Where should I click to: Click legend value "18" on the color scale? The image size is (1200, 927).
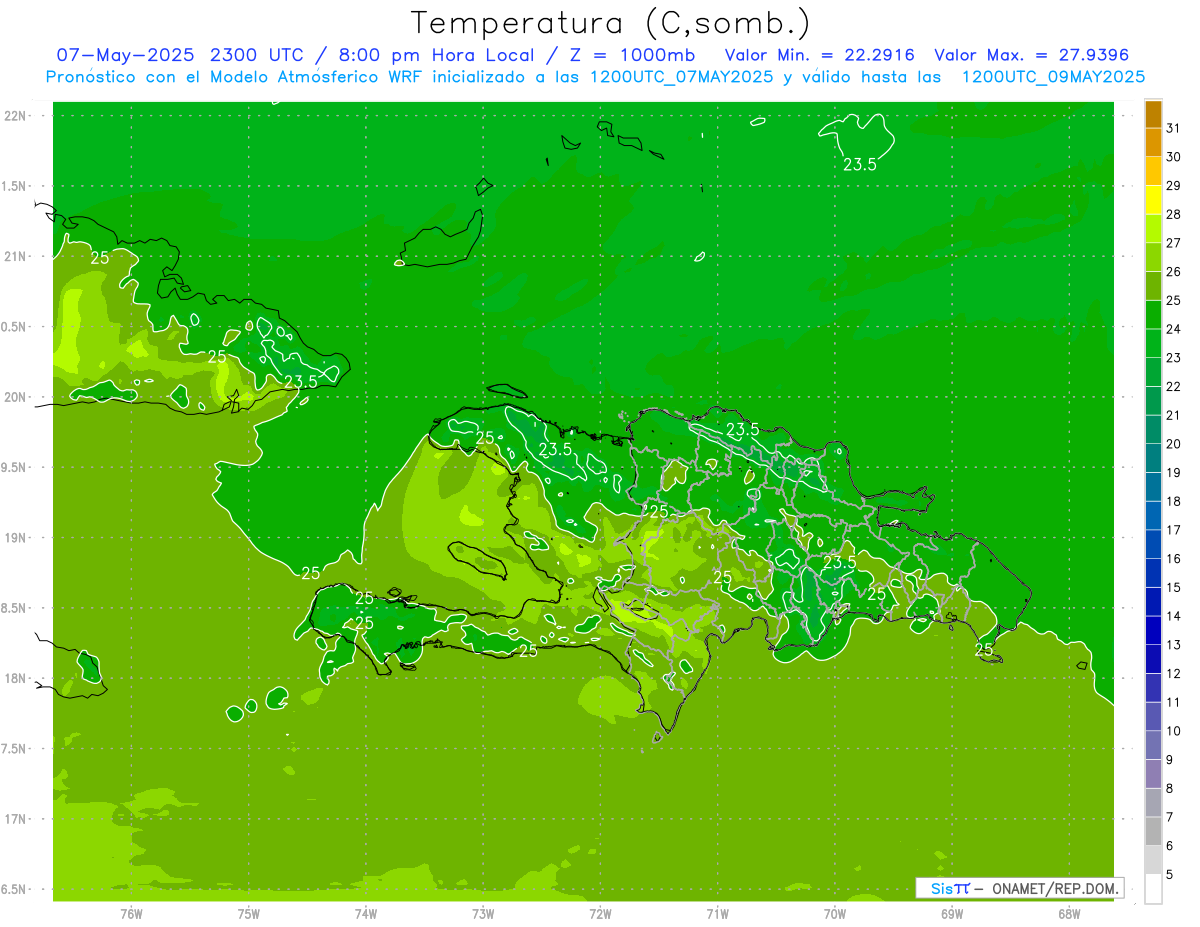pos(1173,501)
